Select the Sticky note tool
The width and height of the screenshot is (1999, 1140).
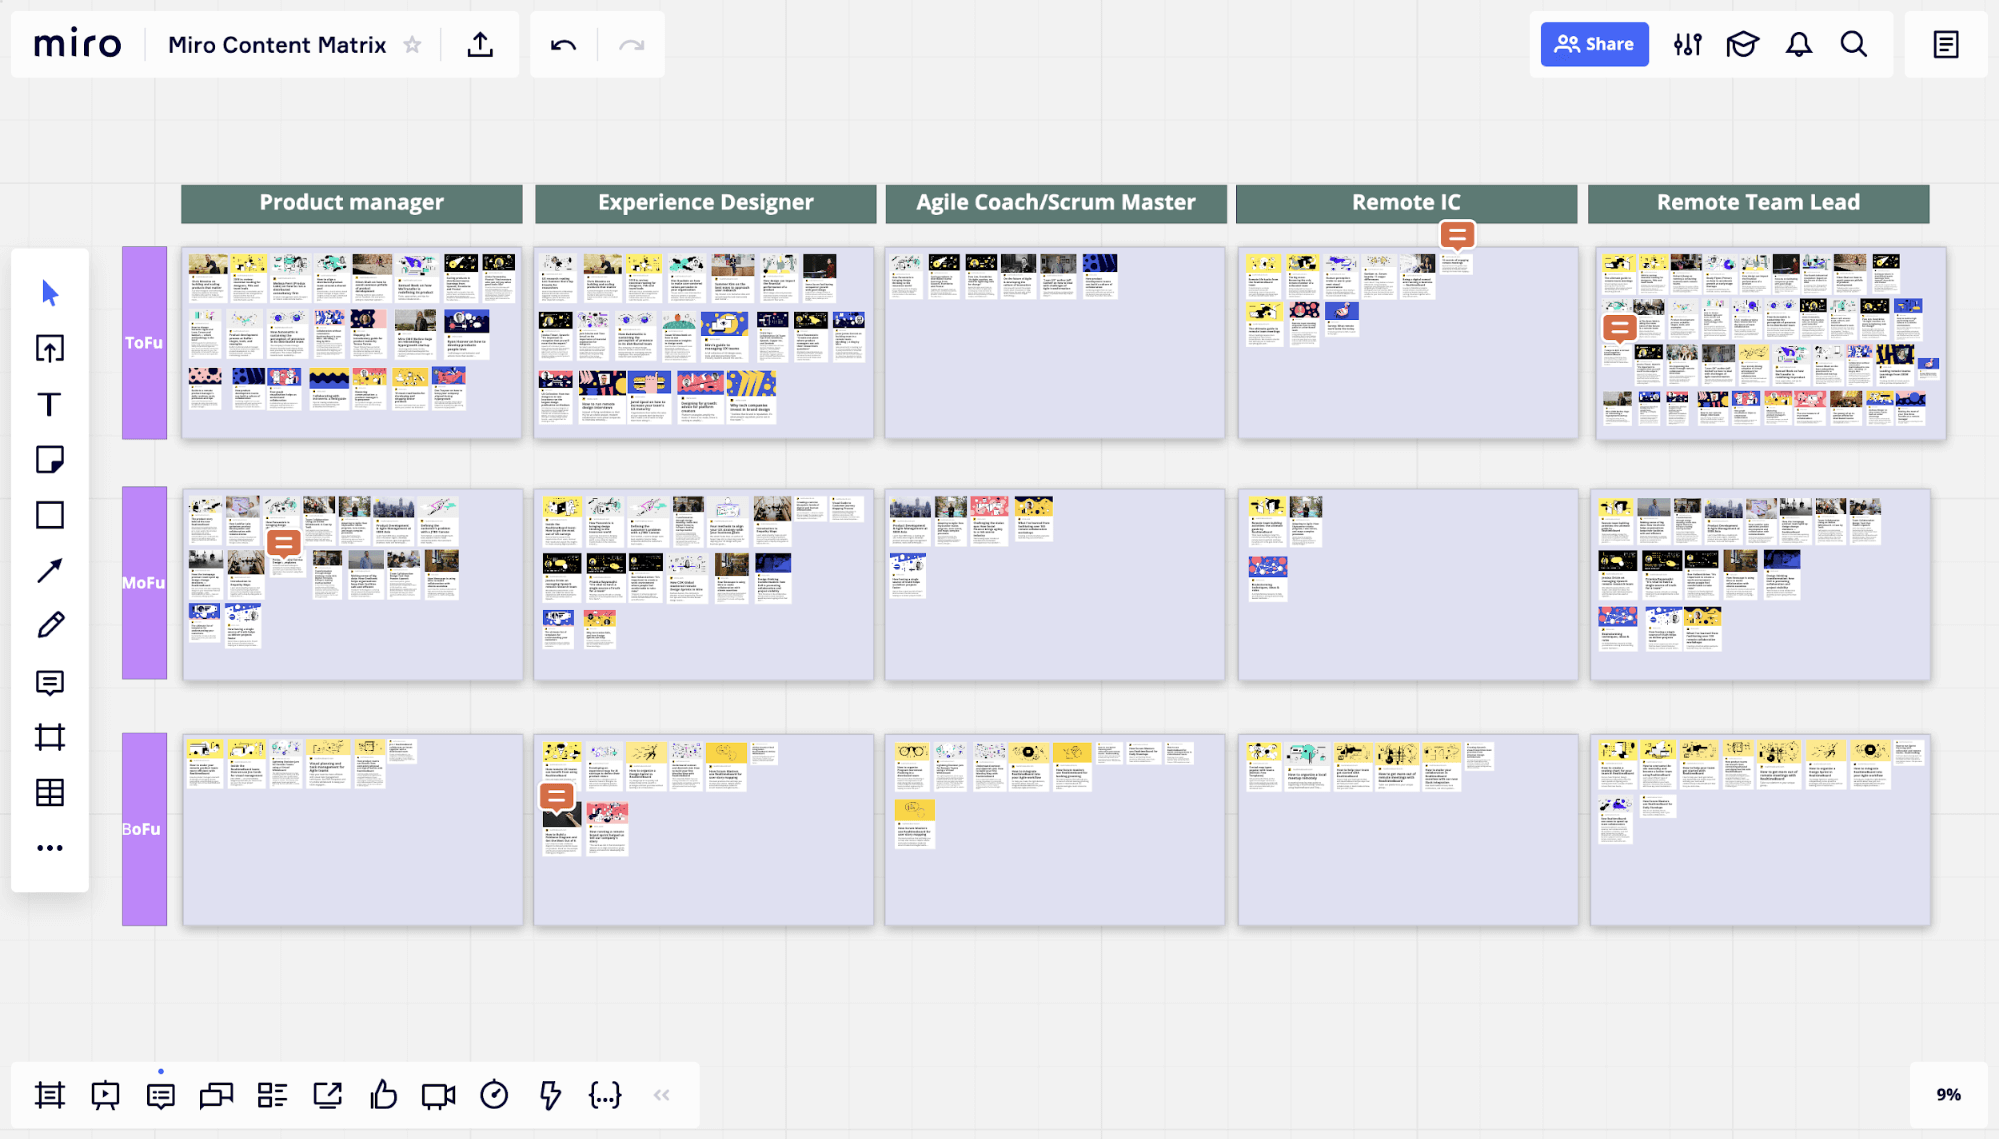pos(50,459)
